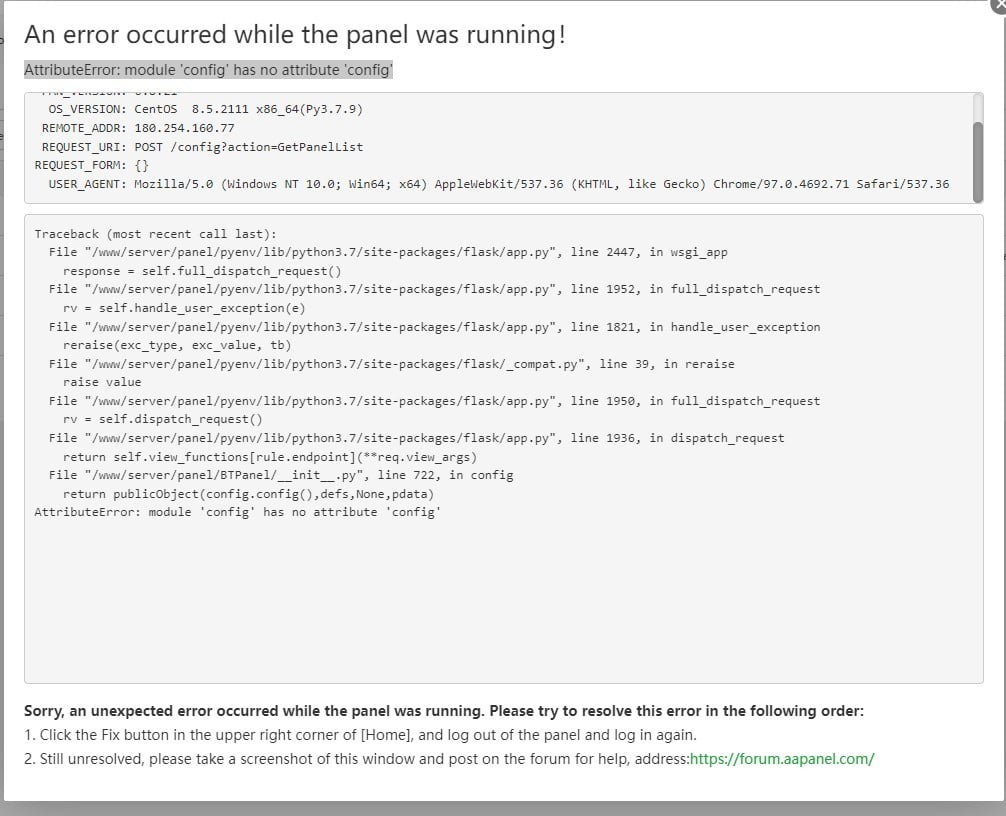Click the highlighted AttributeError message under the title
1006x816 pixels.
(x=208, y=69)
